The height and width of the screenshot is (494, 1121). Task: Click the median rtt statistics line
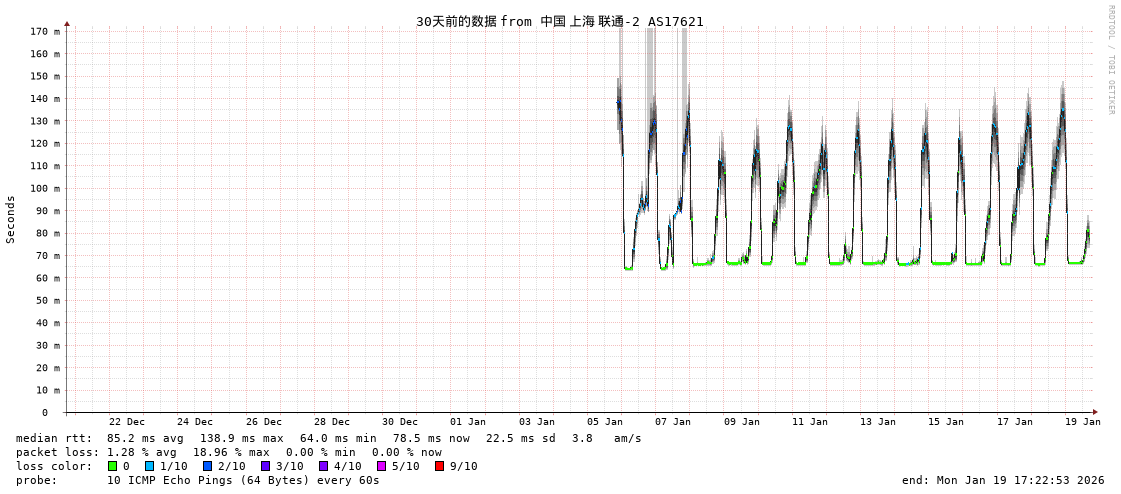click(328, 438)
